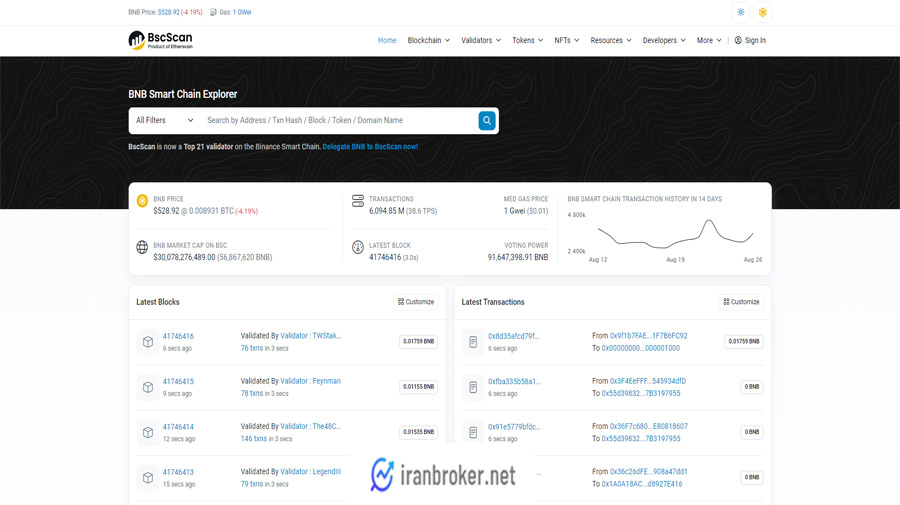Open Validator : Feynman link

(311, 381)
